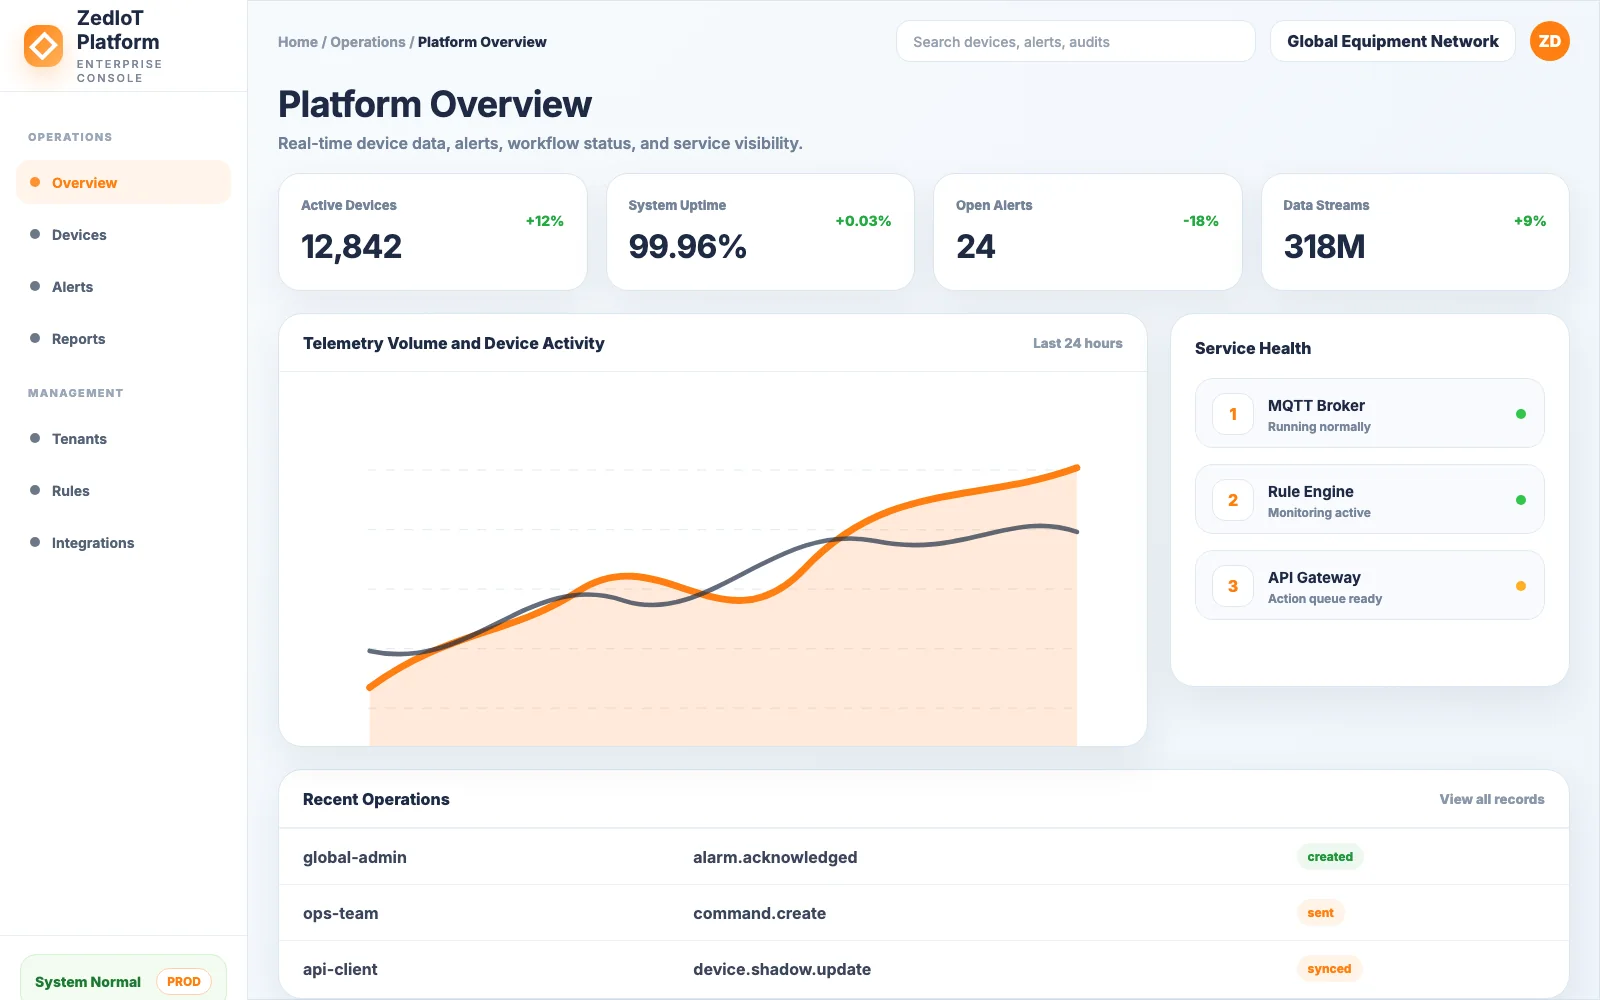
Task: Select the MQTT Broker service row
Action: [1369, 413]
